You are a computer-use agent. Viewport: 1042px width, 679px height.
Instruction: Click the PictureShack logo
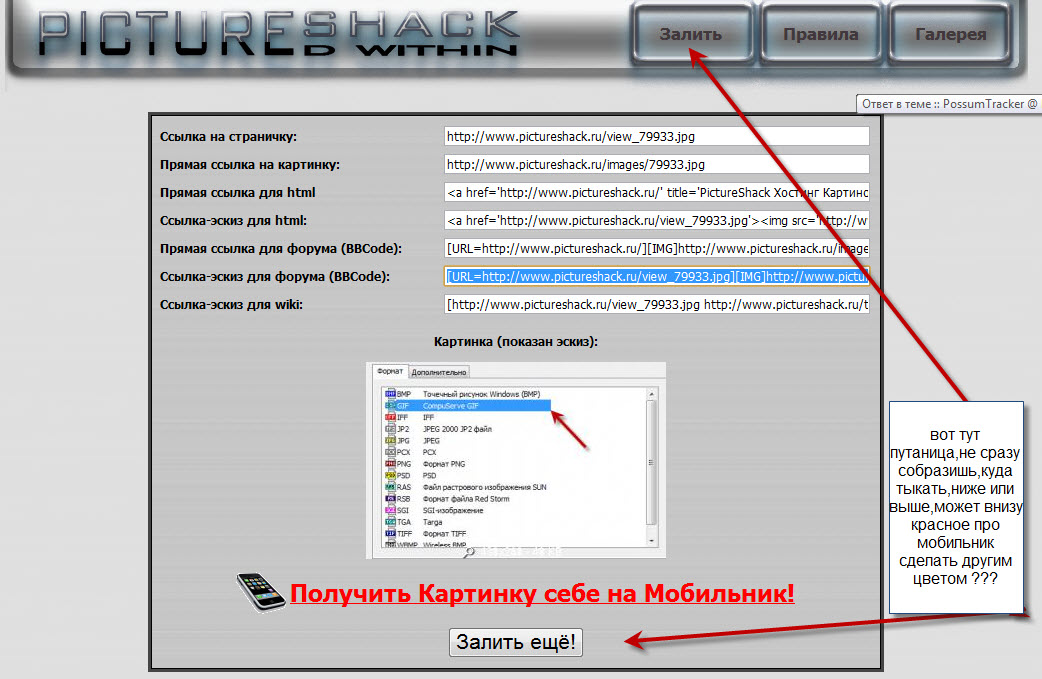click(278, 33)
